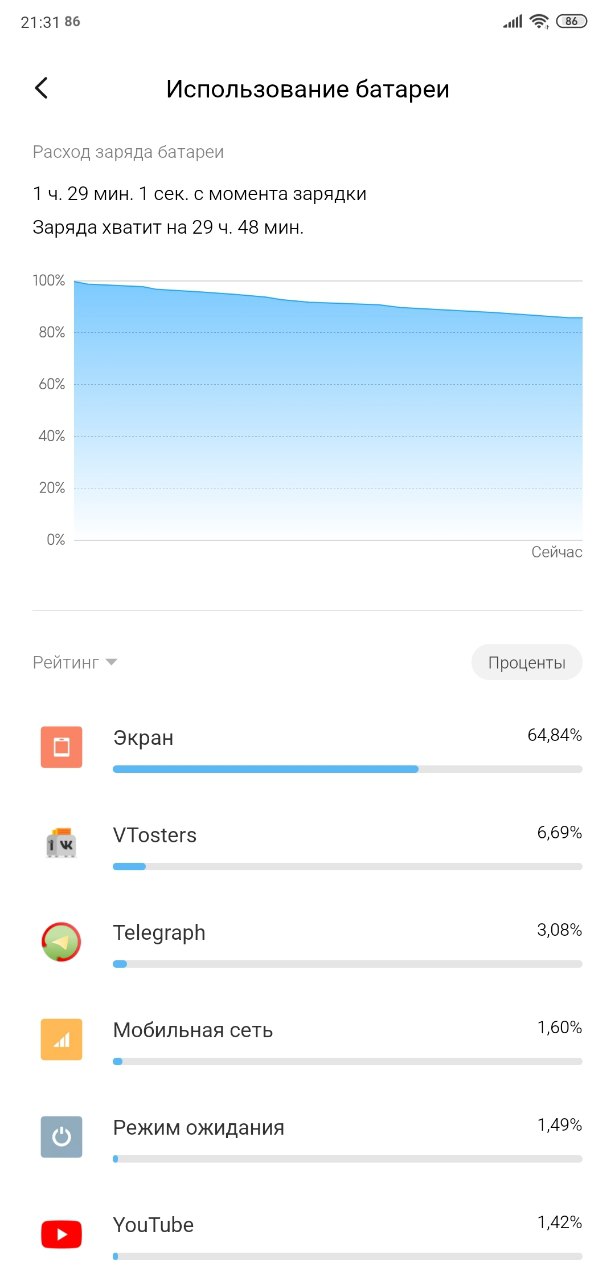Tap the Мобильная сеть label
The image size is (615, 1280).
[x=193, y=1030]
